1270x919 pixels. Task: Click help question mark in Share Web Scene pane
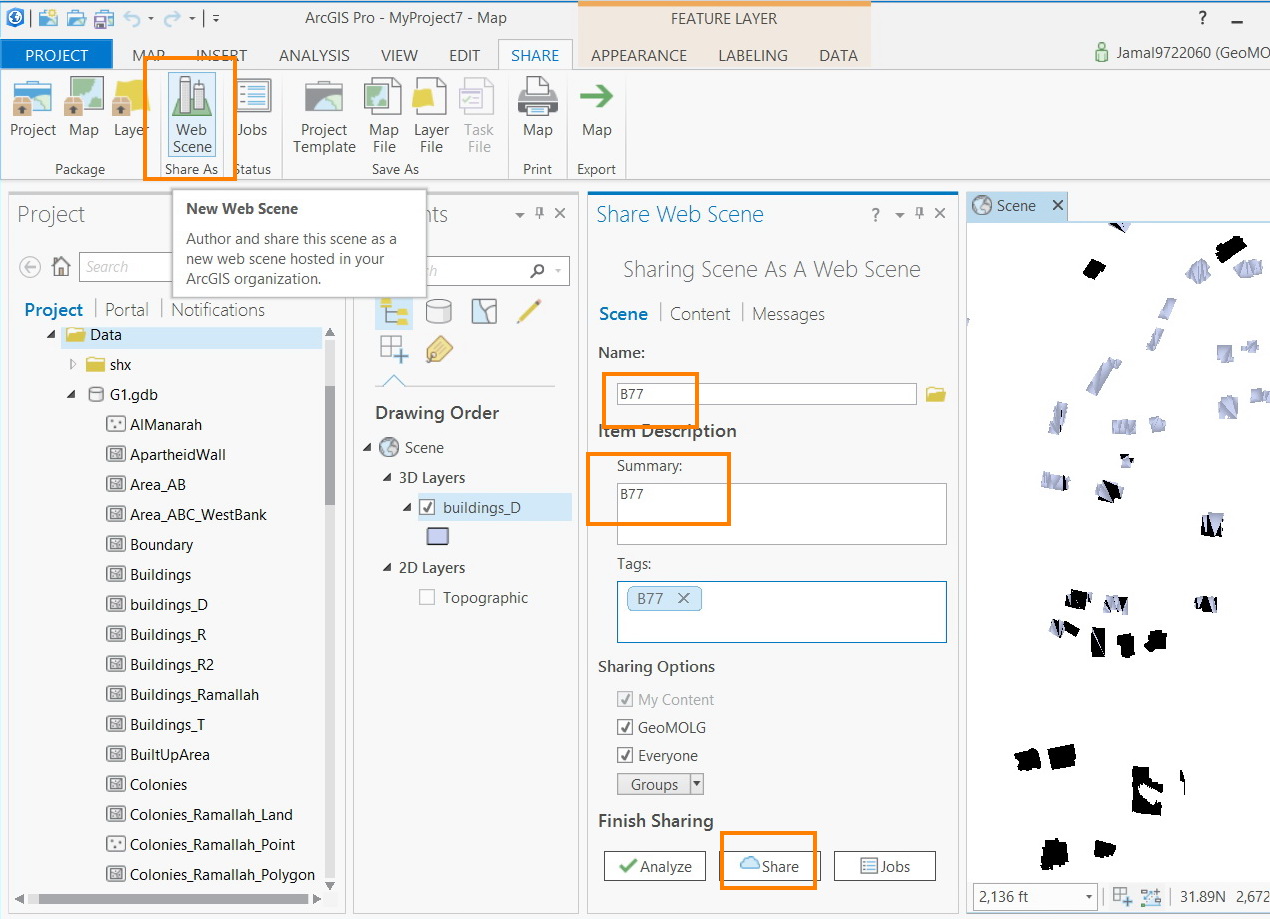(x=875, y=214)
